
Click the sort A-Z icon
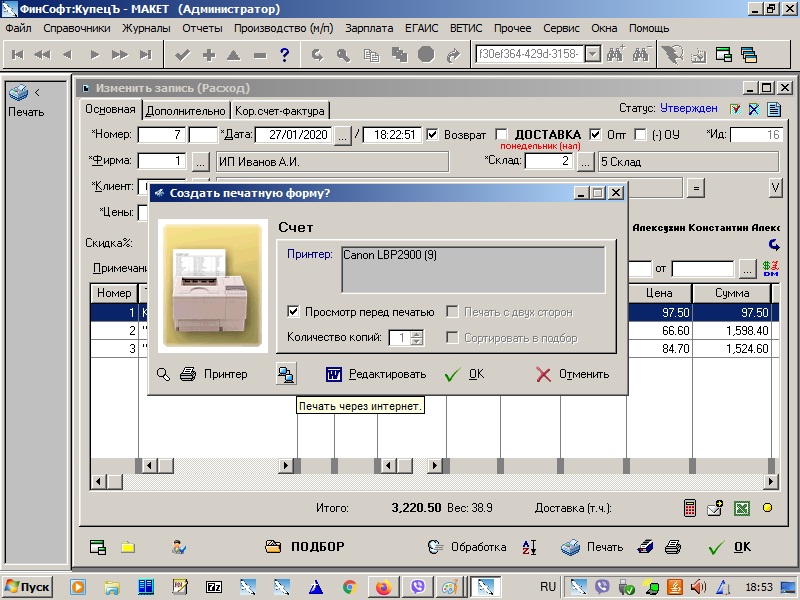pyautogui.click(x=530, y=547)
